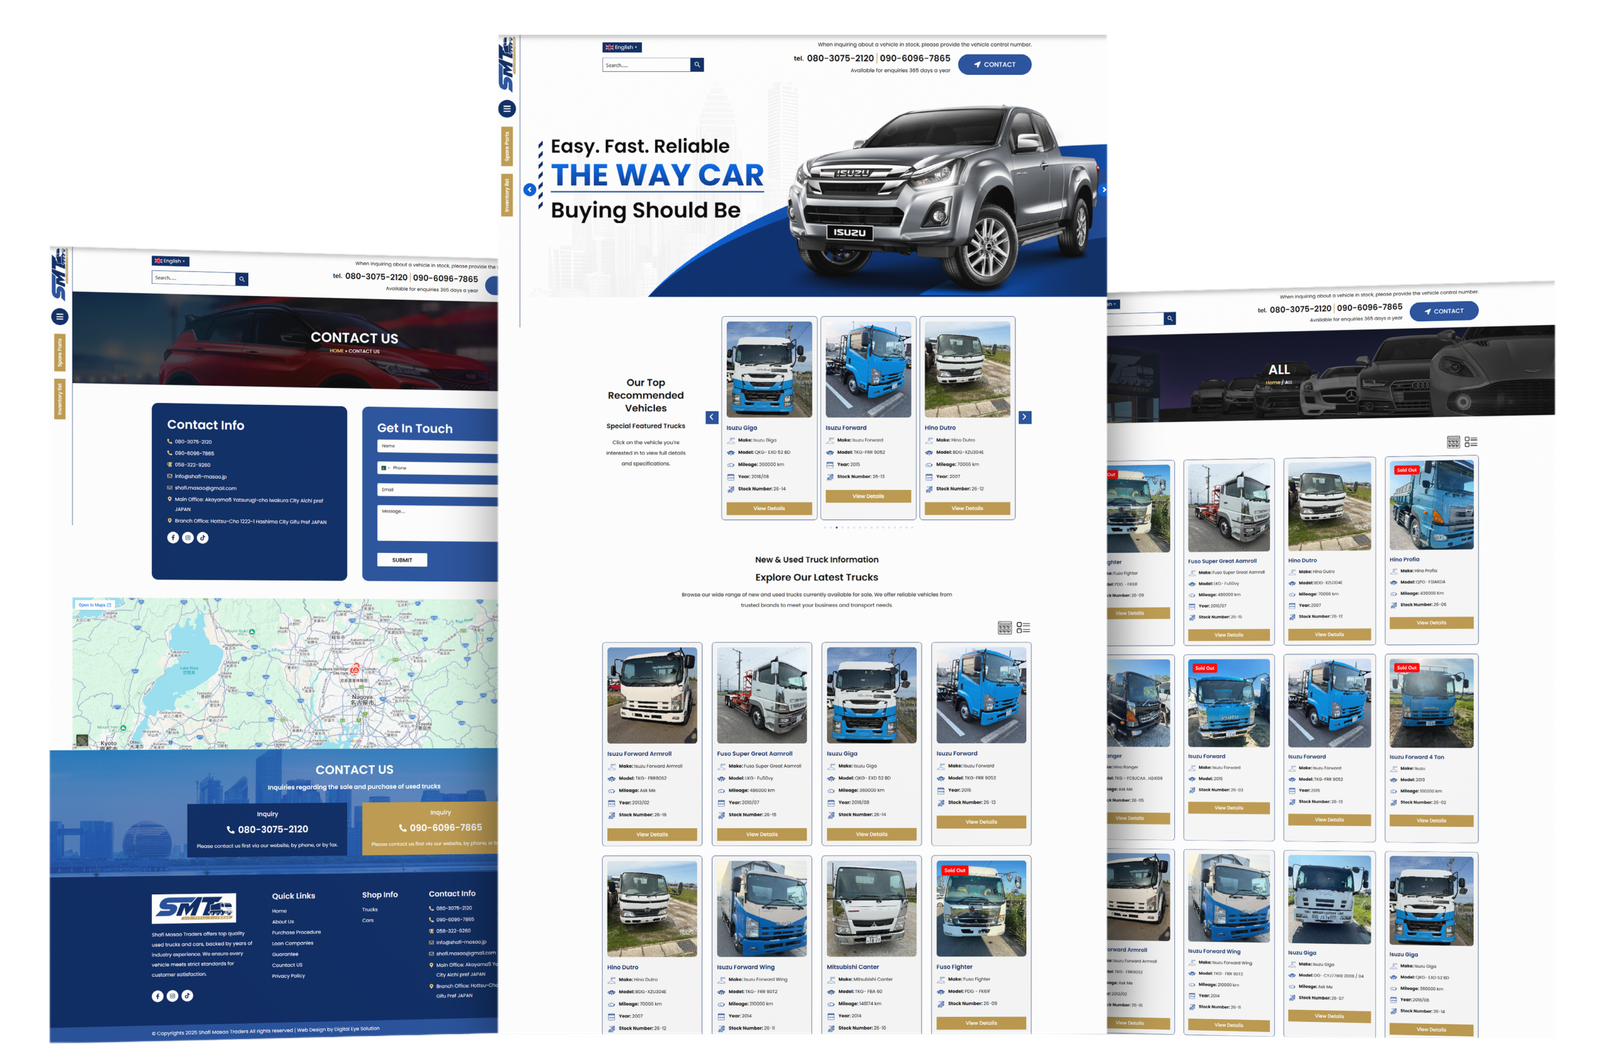Screen dimensions: 1600x1063
Task: Click the CONTACT button on homepage header
Action: pos(995,65)
